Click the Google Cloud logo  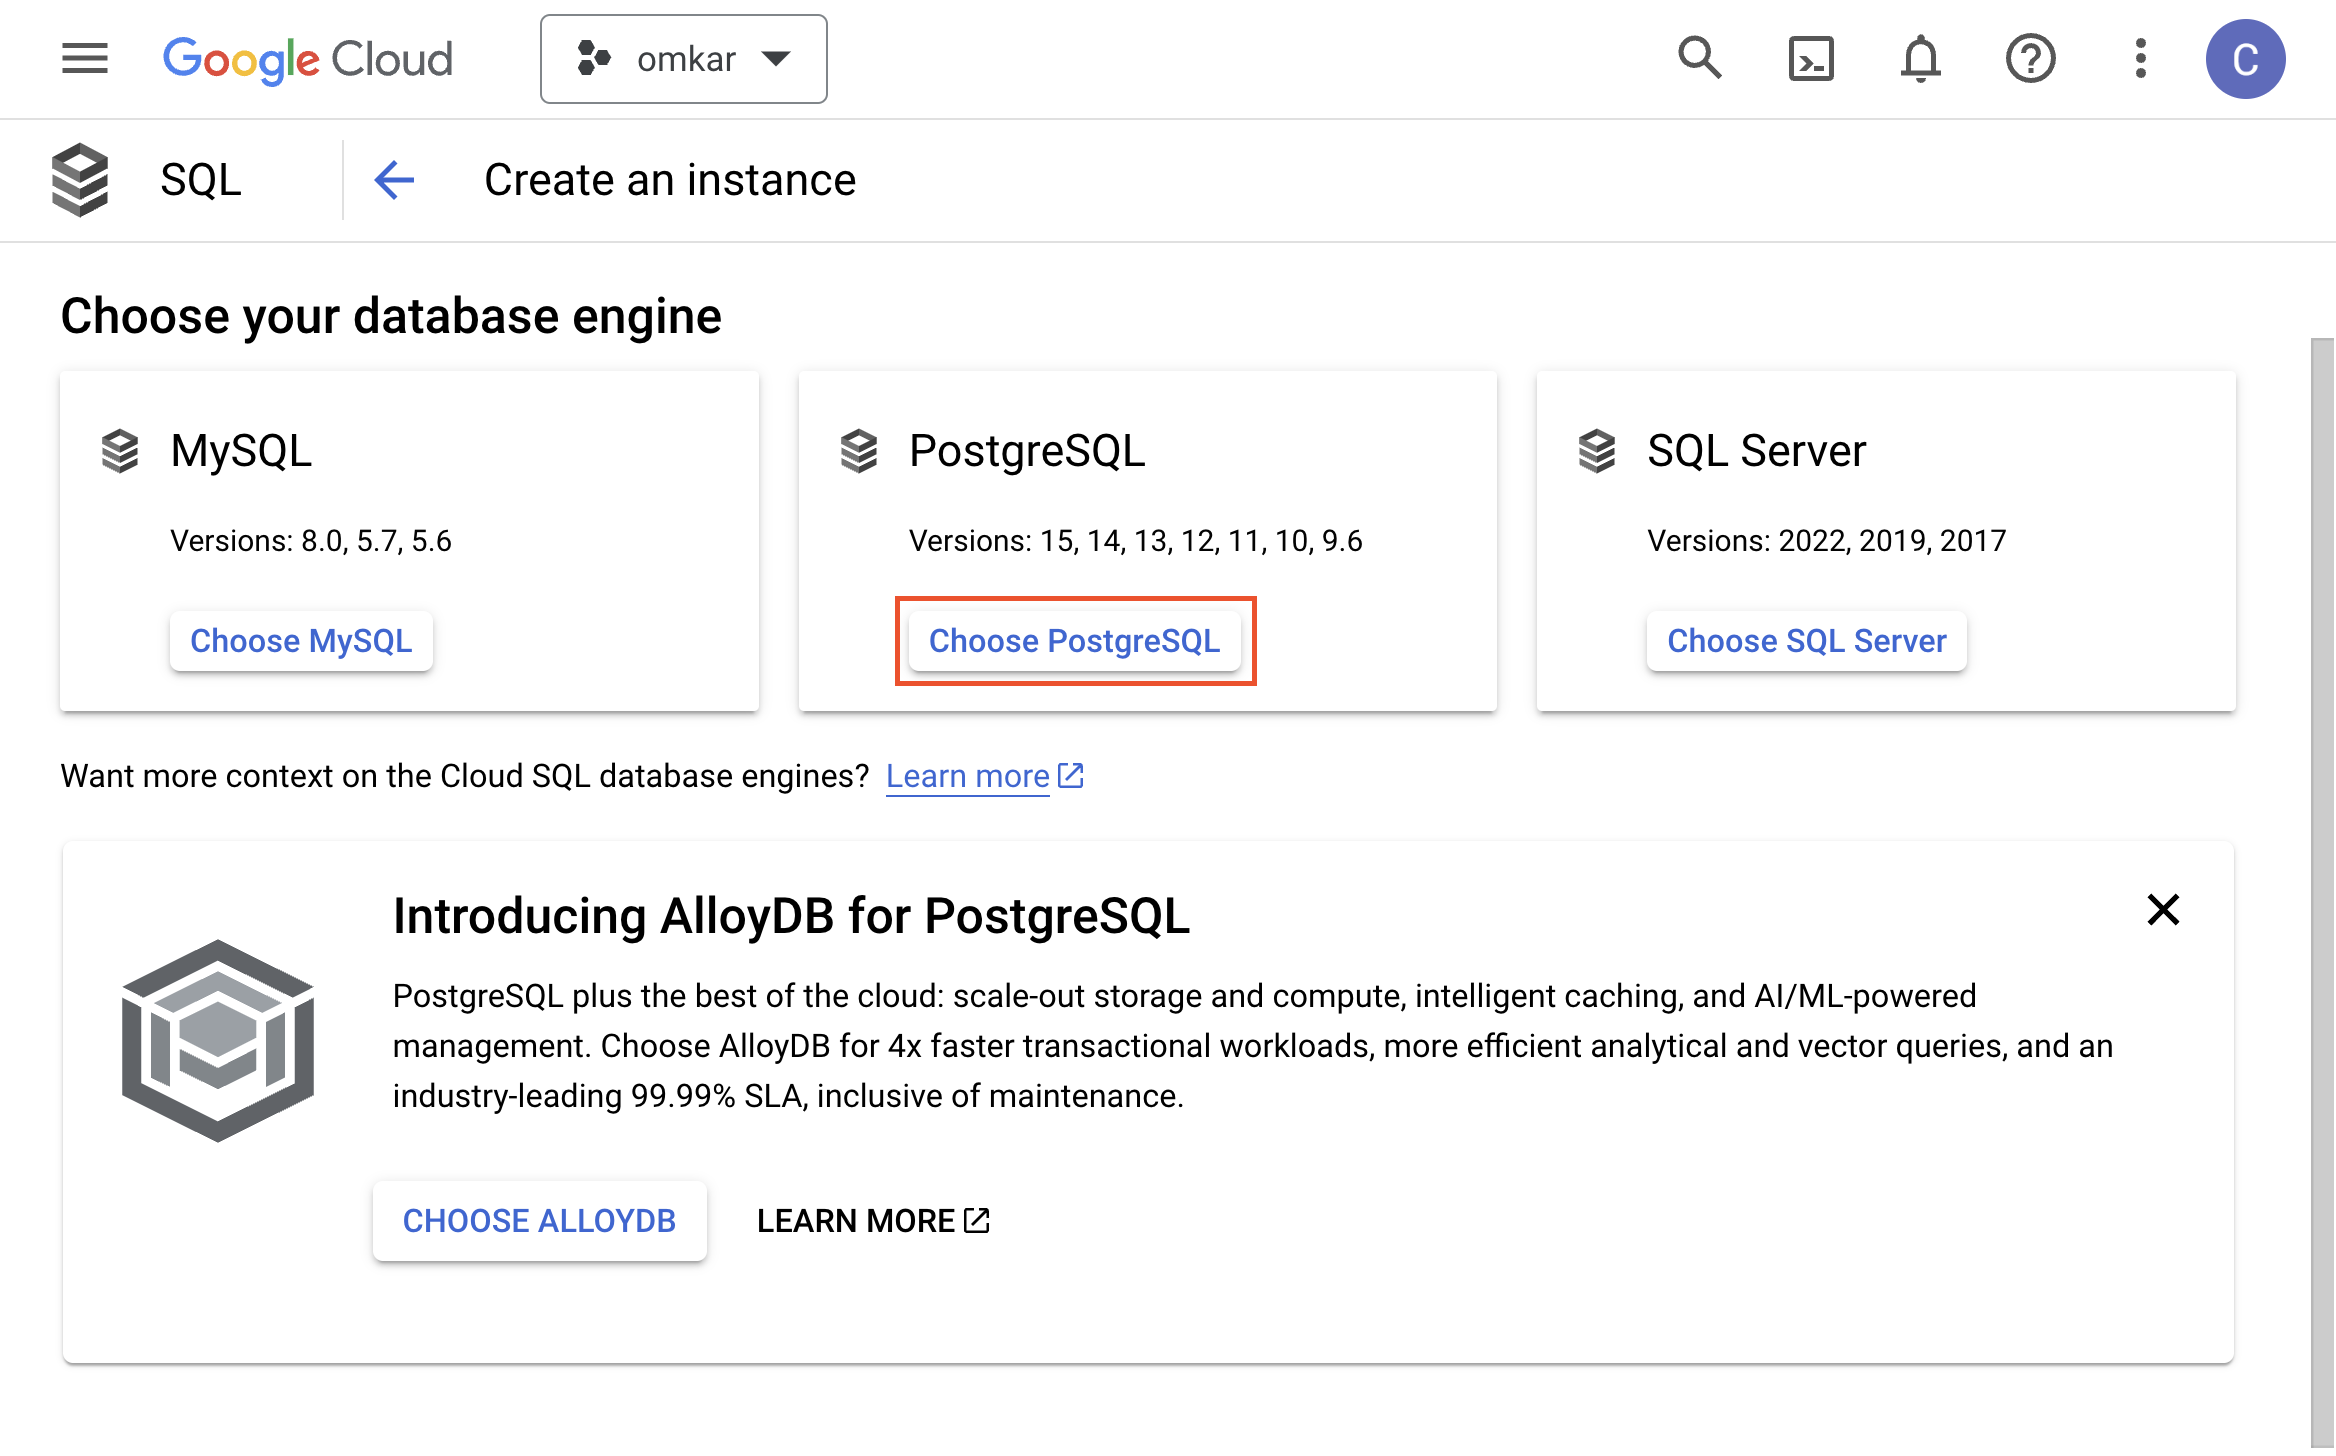(308, 59)
